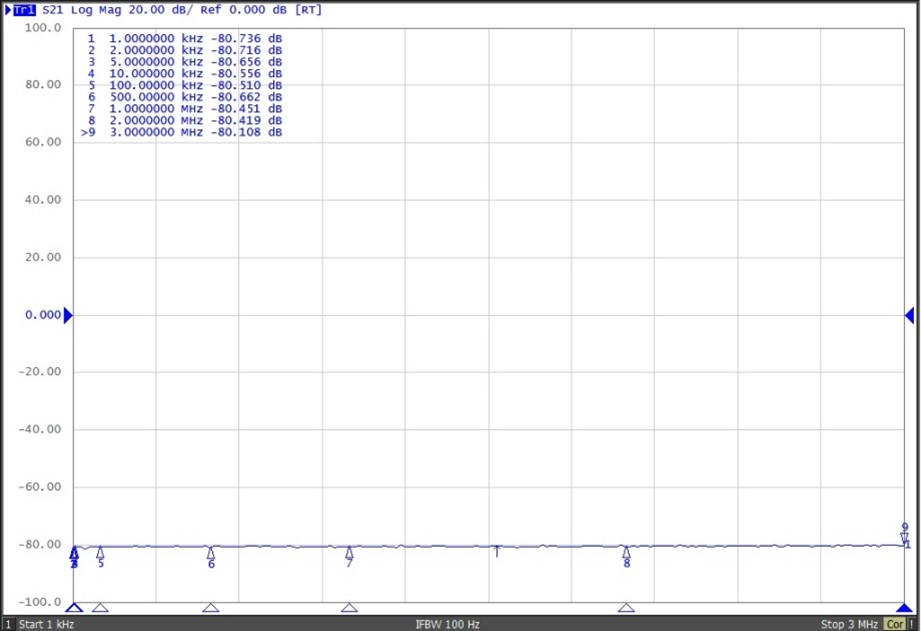Click left reference level arrow at 0.000
921x631 pixels.
click(x=68, y=316)
